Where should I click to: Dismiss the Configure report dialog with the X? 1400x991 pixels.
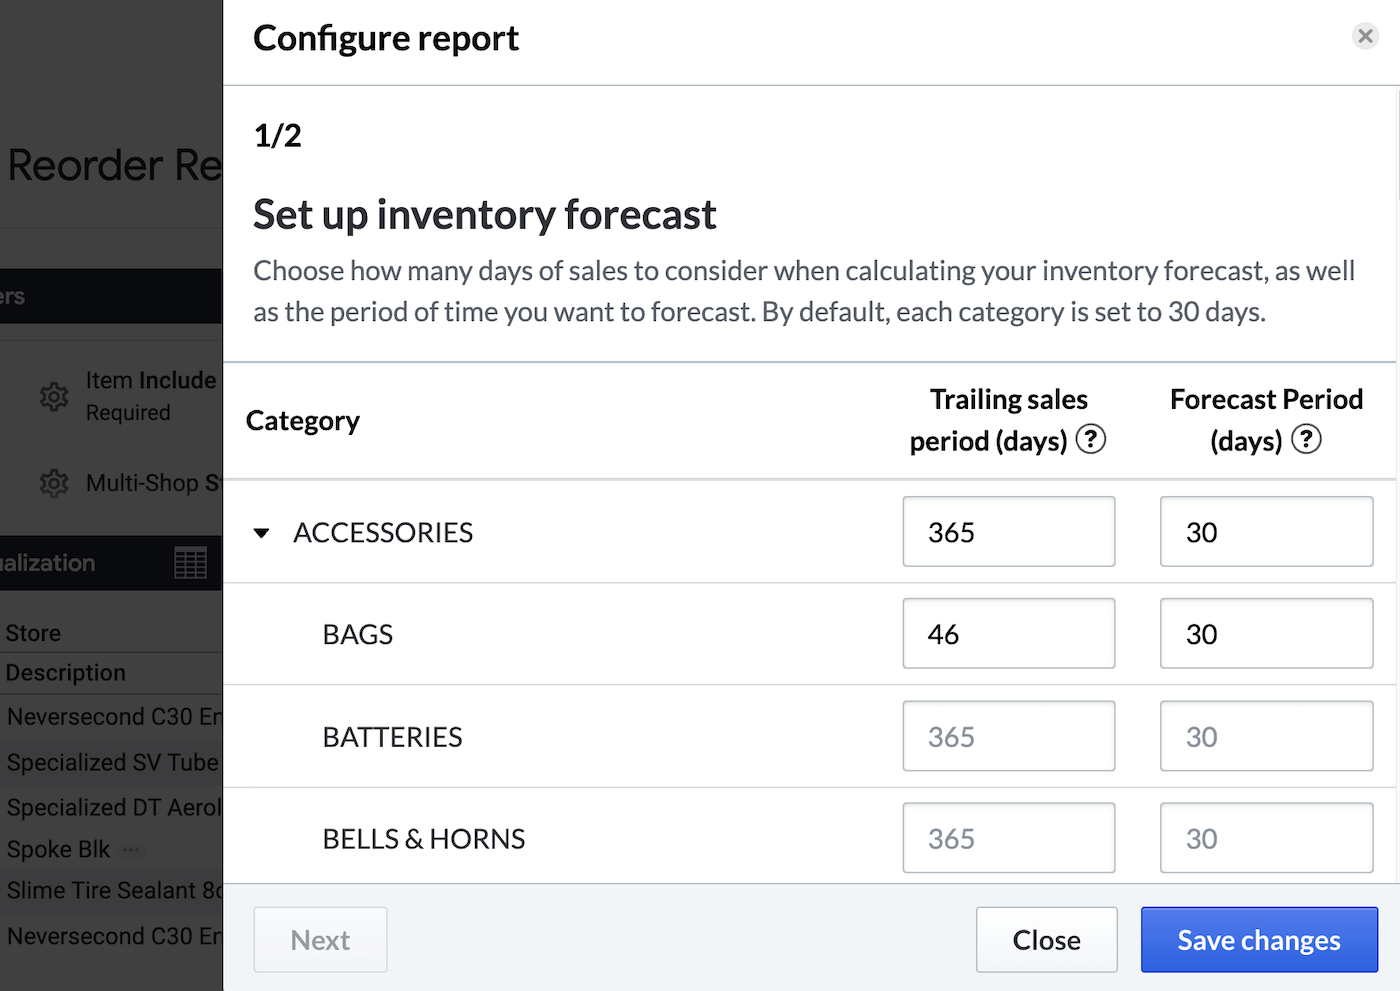click(x=1366, y=36)
